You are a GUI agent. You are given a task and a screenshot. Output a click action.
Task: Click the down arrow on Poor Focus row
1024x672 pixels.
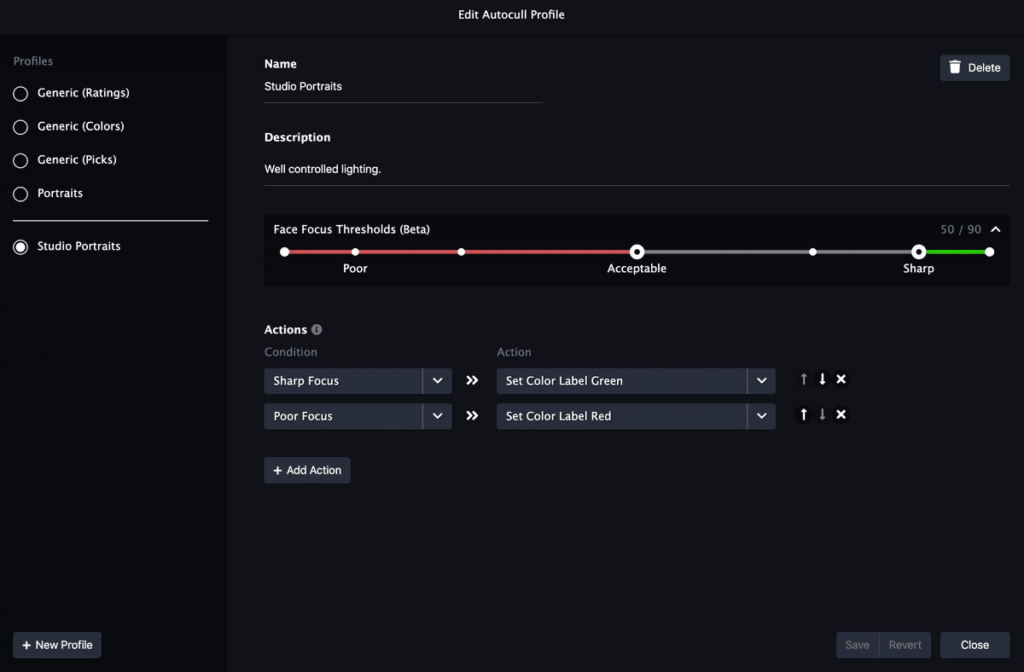[822, 415]
